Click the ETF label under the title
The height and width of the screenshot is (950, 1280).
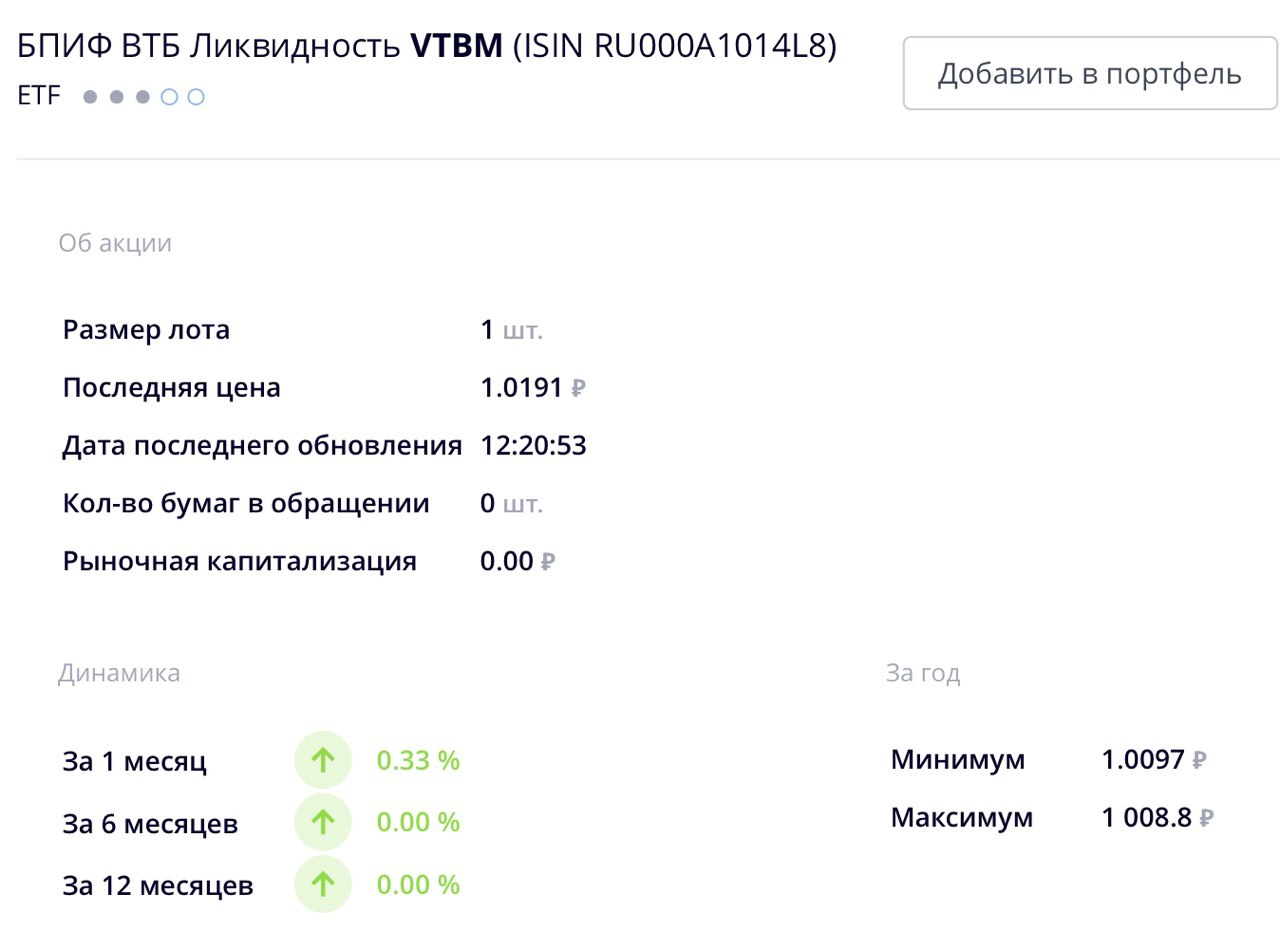click(x=39, y=97)
